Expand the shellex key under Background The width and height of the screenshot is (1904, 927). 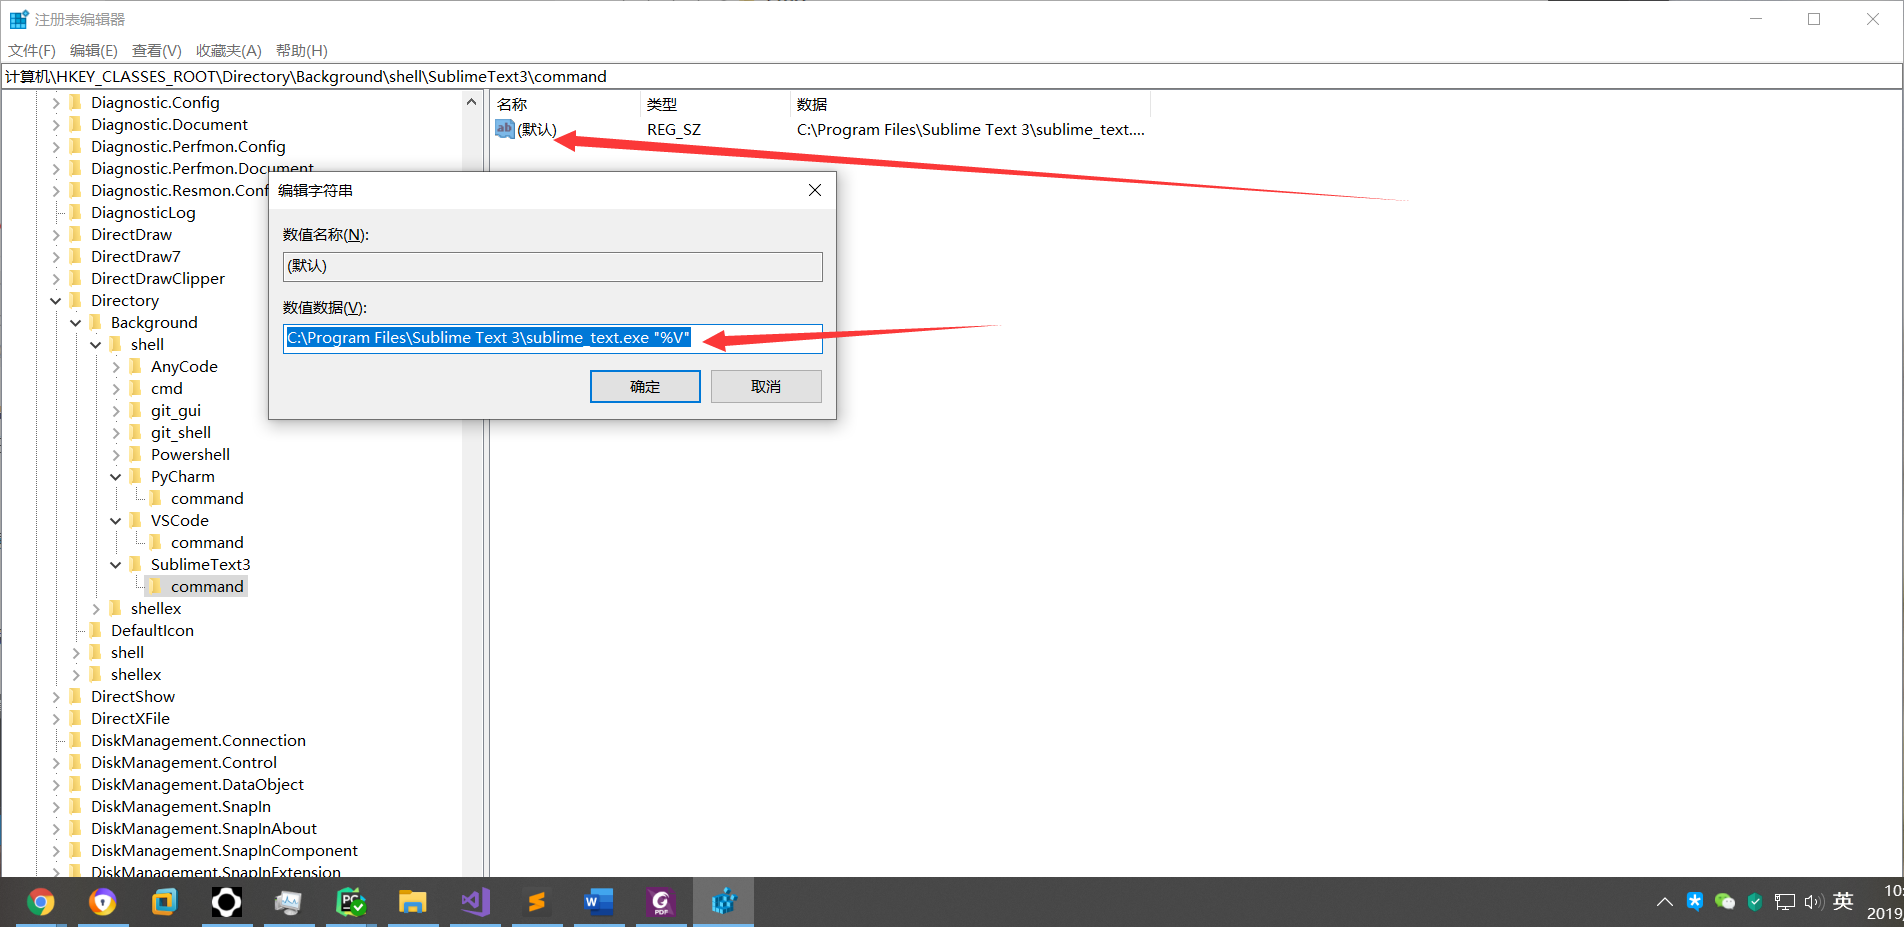(x=96, y=609)
